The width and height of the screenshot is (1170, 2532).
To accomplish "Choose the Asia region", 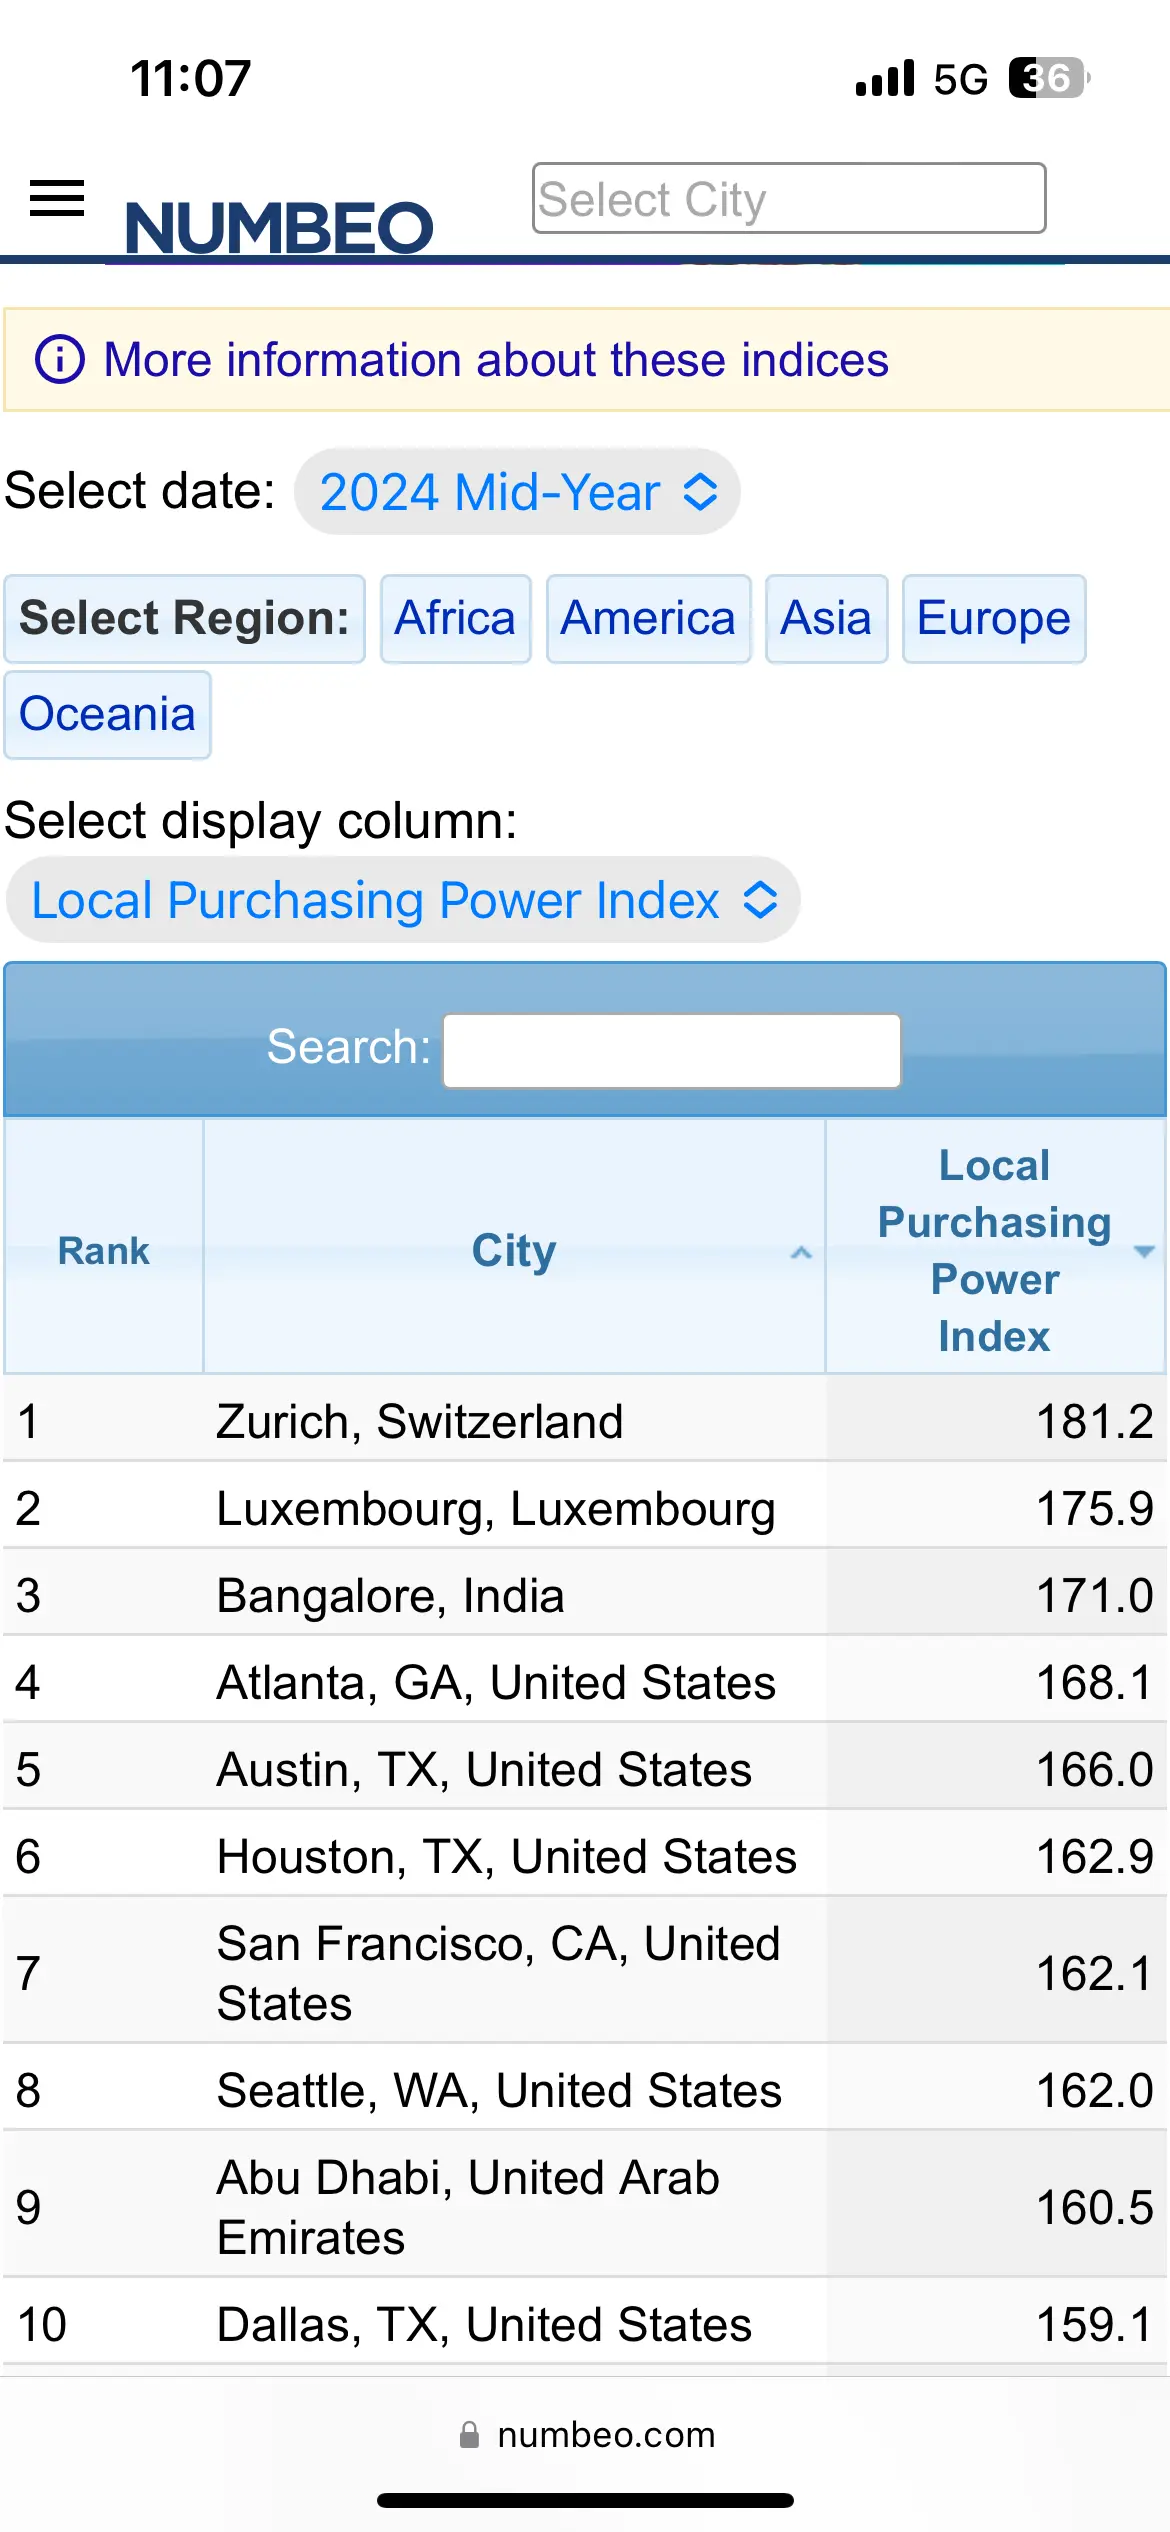I will 826,618.
